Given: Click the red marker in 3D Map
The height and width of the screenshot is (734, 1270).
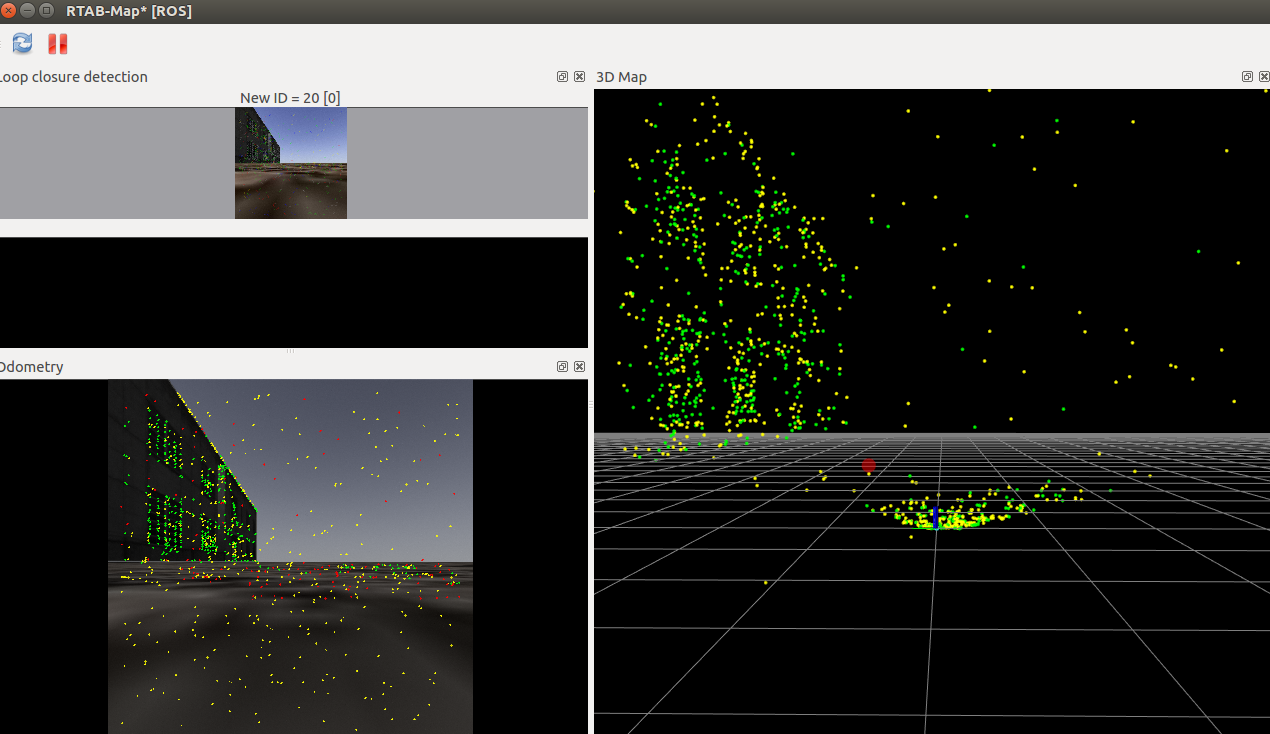Looking at the screenshot, I should pos(869,465).
